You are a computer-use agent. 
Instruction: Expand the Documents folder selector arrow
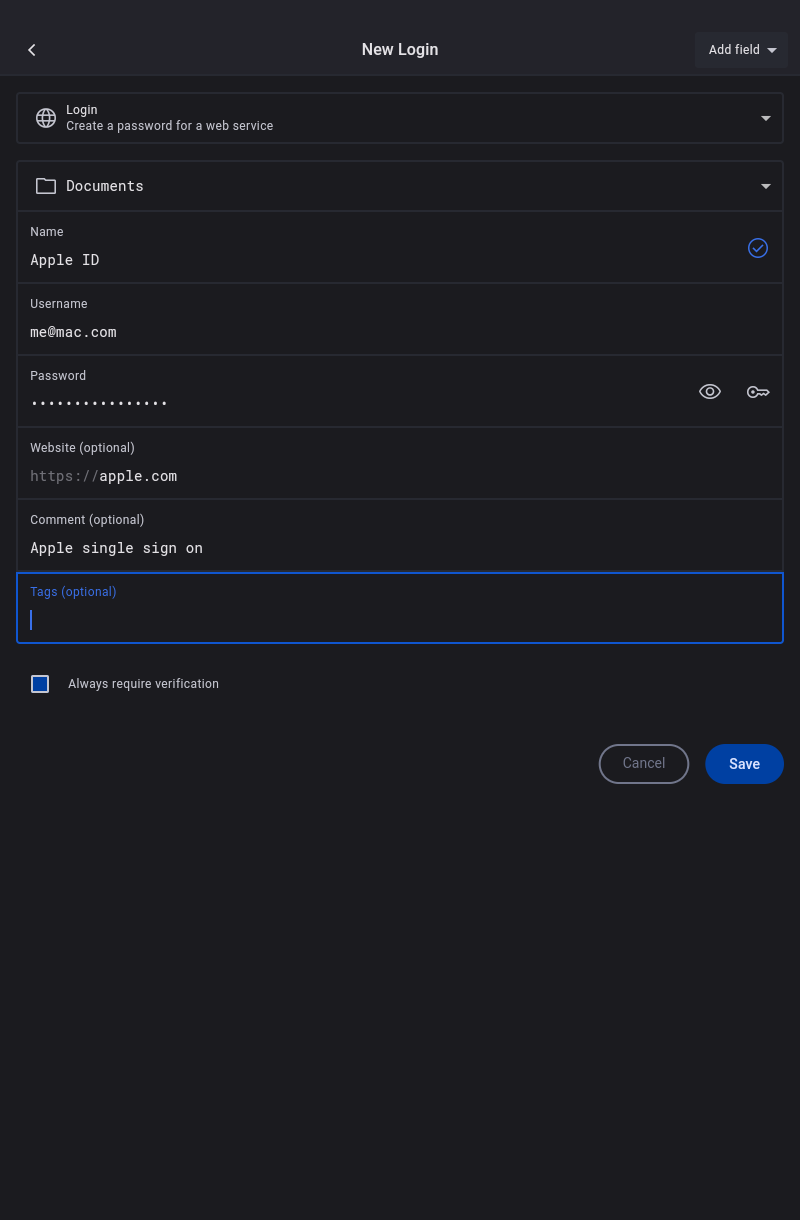tap(766, 186)
